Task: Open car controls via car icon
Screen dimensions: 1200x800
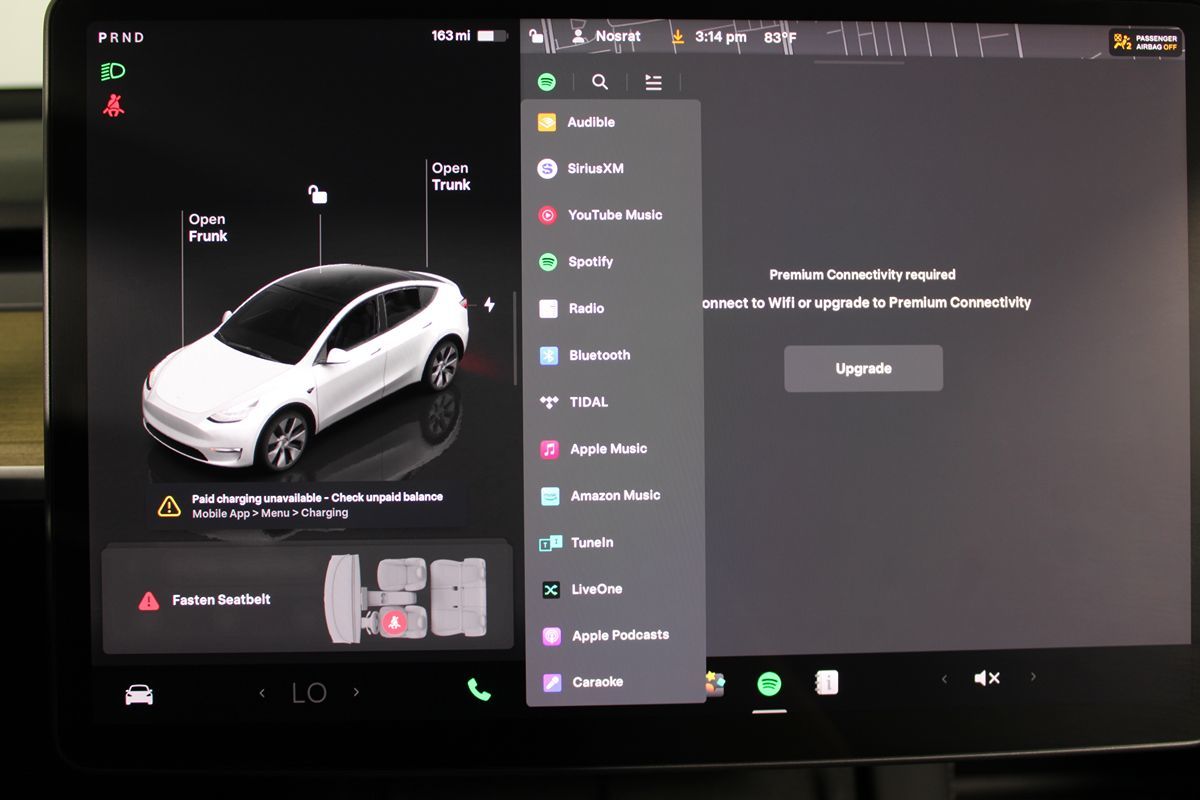Action: [x=139, y=694]
